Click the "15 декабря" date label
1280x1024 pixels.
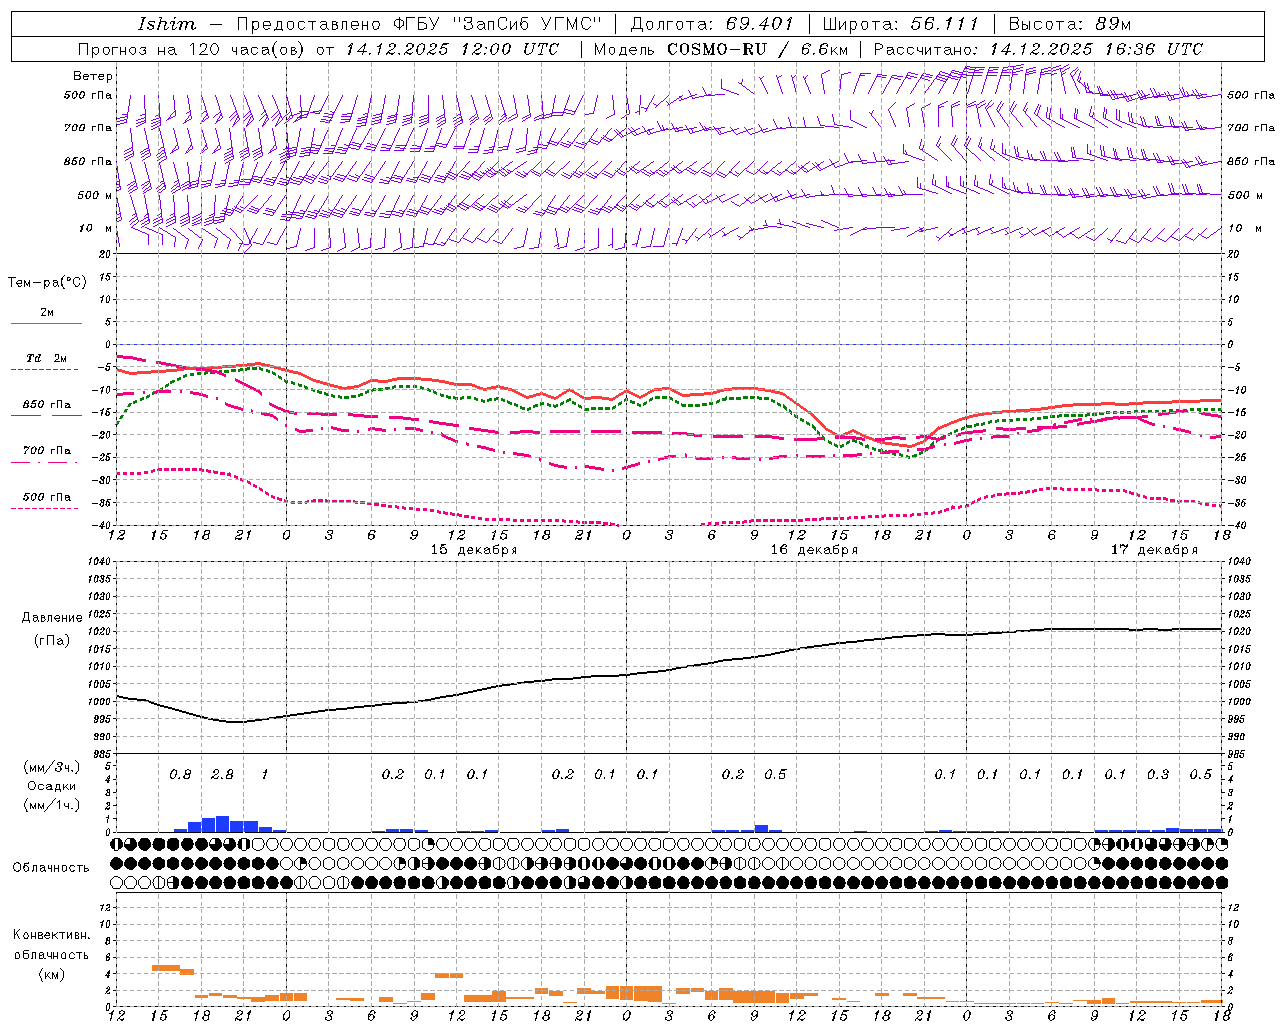click(x=474, y=550)
